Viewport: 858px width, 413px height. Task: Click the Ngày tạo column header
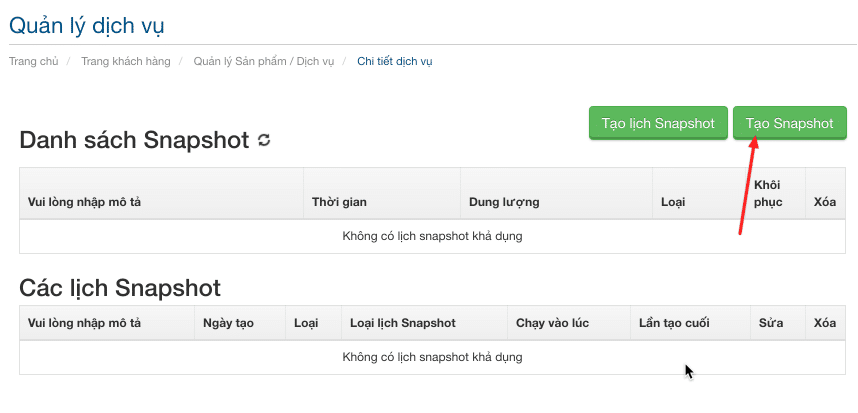pos(228,323)
